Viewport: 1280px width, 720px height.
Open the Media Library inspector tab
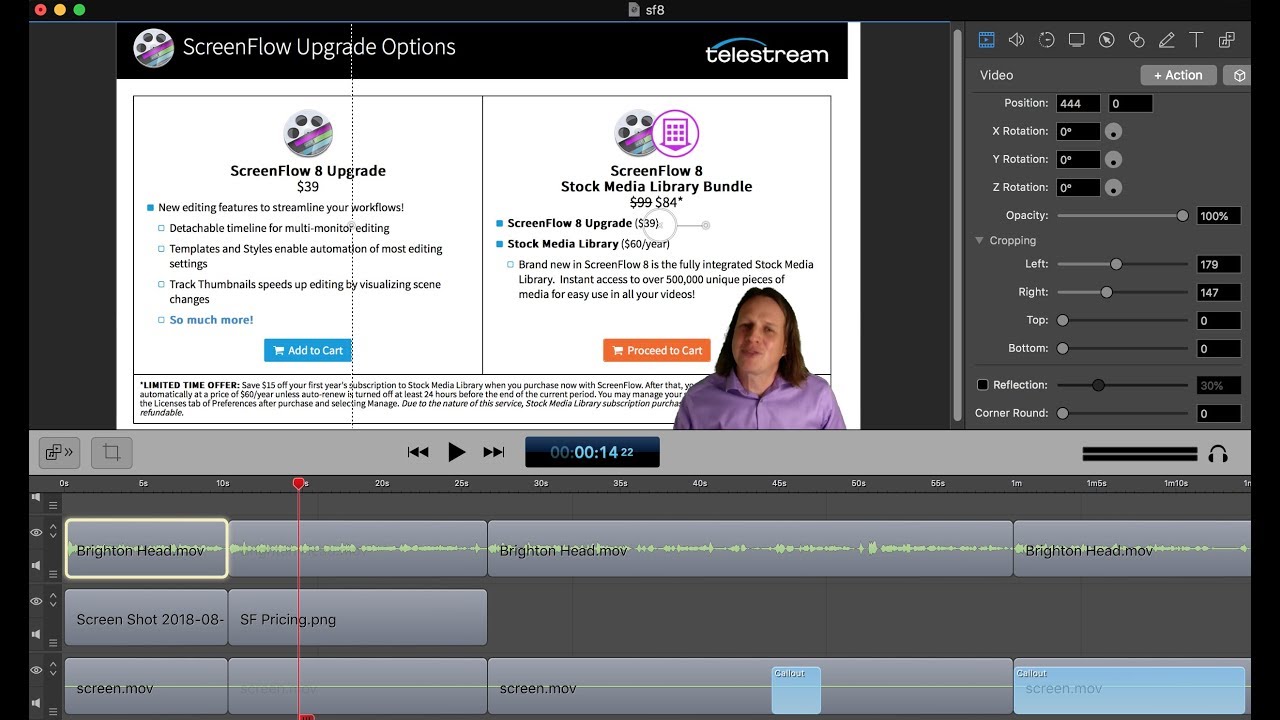coord(1227,40)
